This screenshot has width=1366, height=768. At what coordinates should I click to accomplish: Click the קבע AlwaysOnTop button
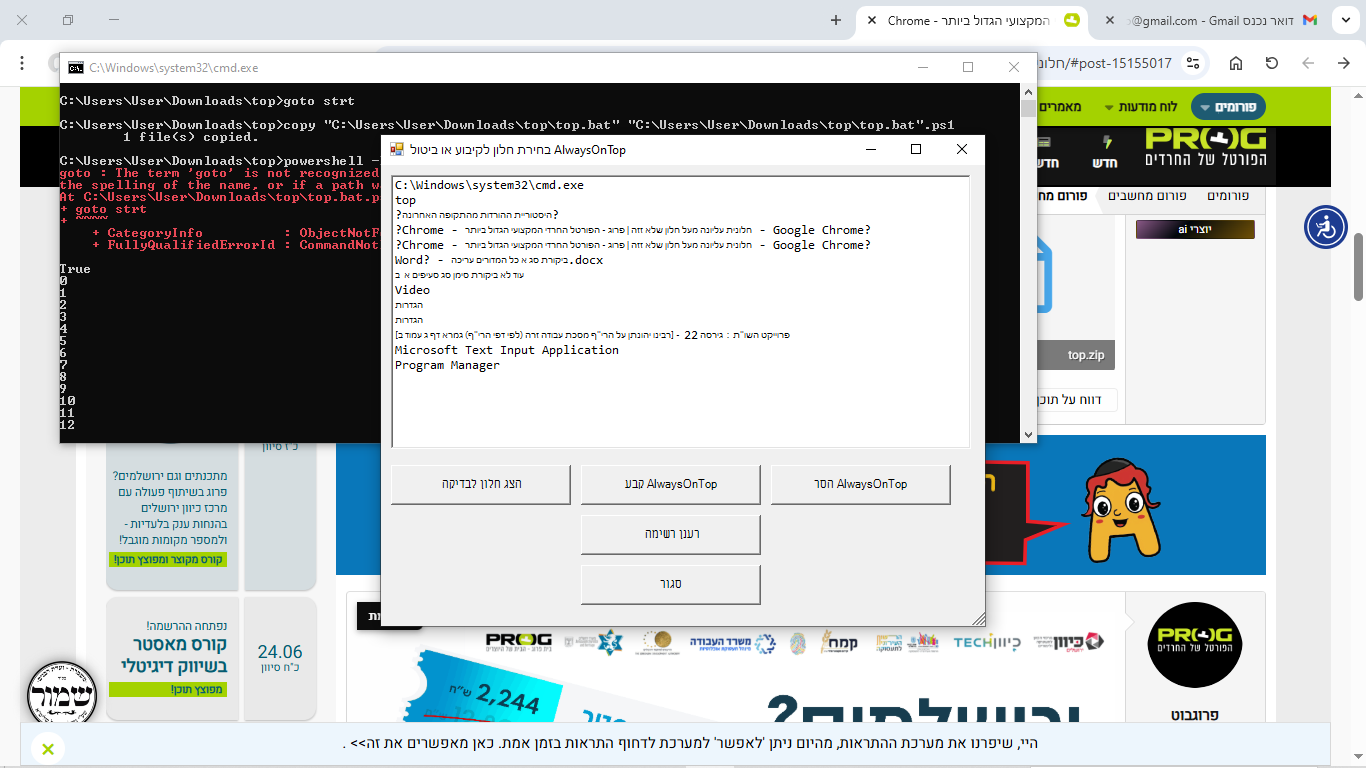coord(671,484)
